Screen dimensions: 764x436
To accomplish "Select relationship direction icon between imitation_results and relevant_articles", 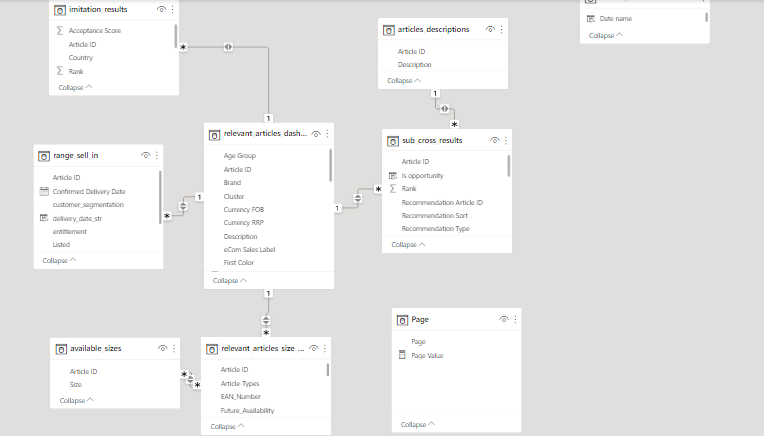I will coord(228,47).
